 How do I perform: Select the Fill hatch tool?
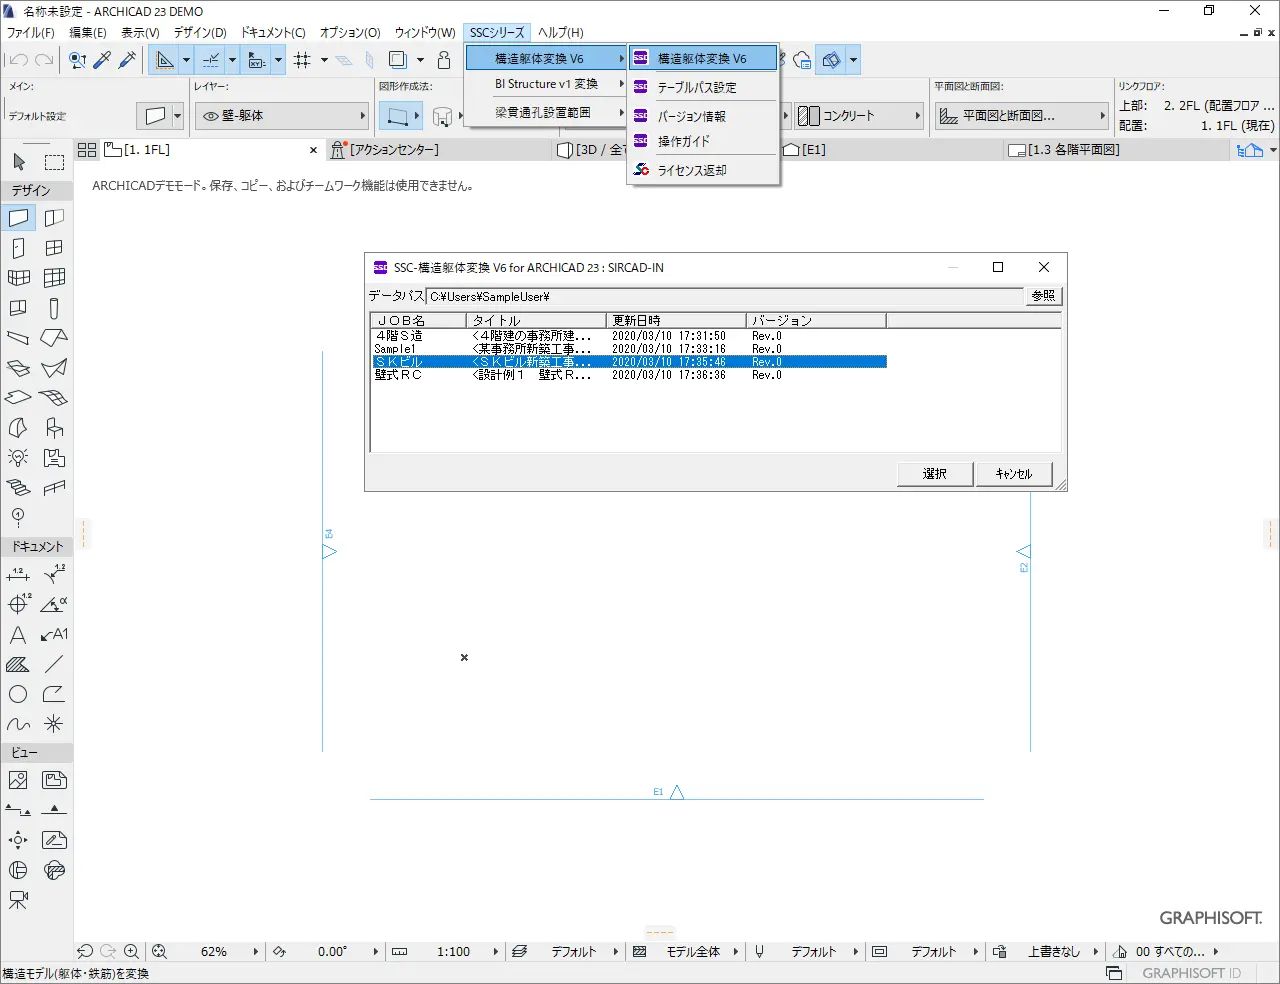pyautogui.click(x=19, y=664)
